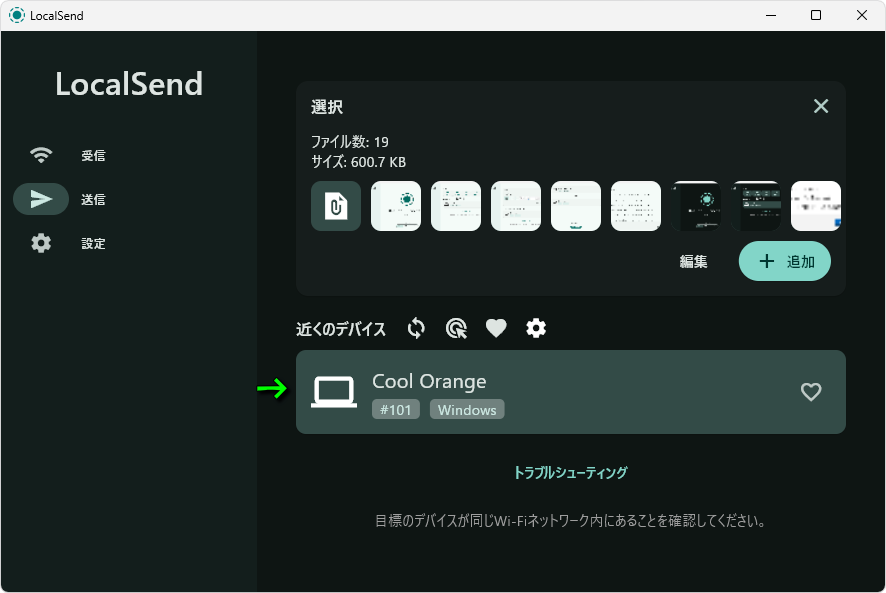Send files to Cool Orange device
Screen dimensions: 886x593
click(x=571, y=392)
